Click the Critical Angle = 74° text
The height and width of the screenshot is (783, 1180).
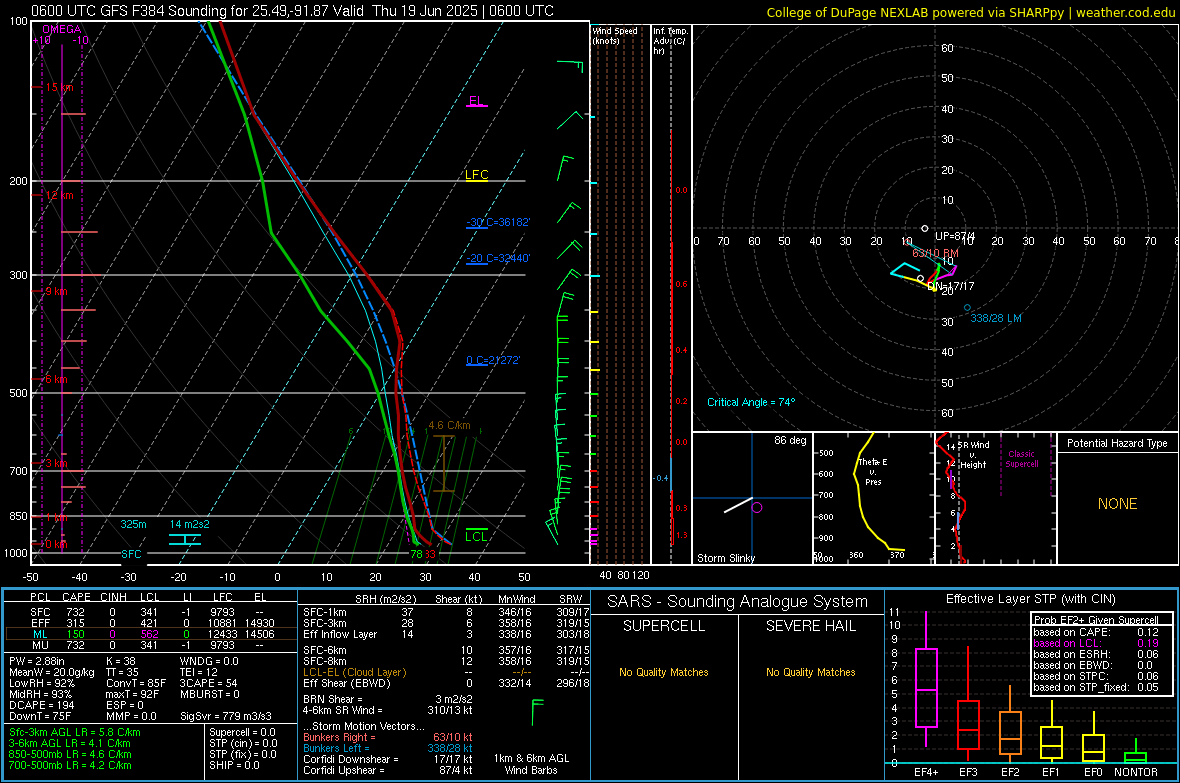(751, 402)
